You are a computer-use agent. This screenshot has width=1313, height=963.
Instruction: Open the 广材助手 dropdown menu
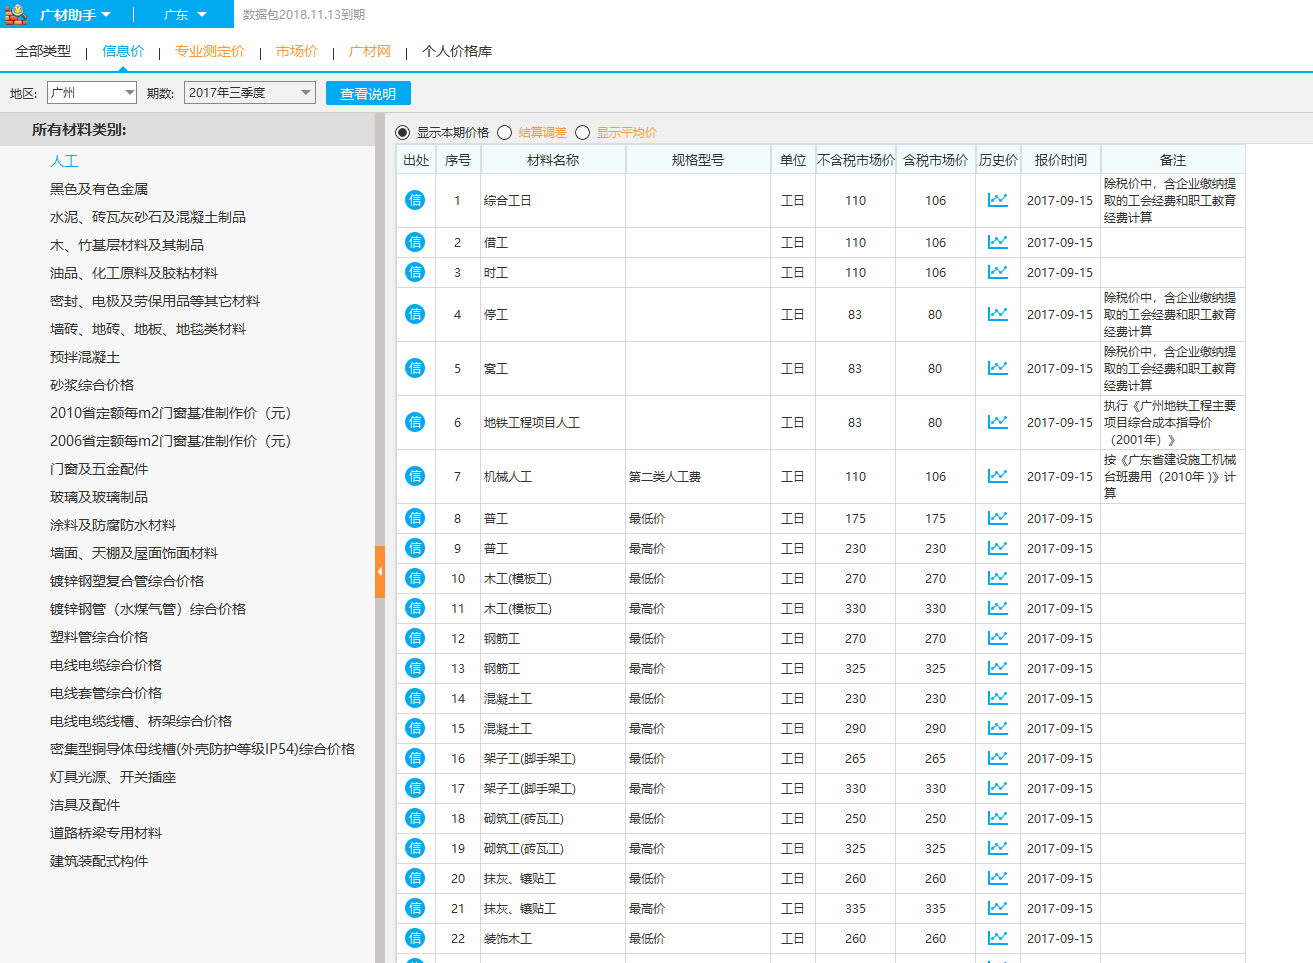75,15
